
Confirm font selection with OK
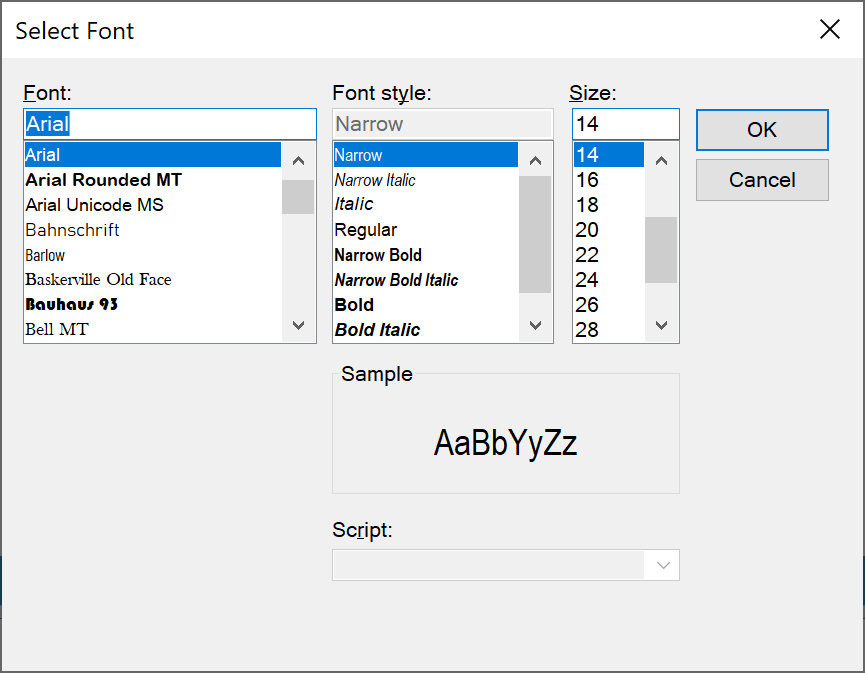point(762,130)
